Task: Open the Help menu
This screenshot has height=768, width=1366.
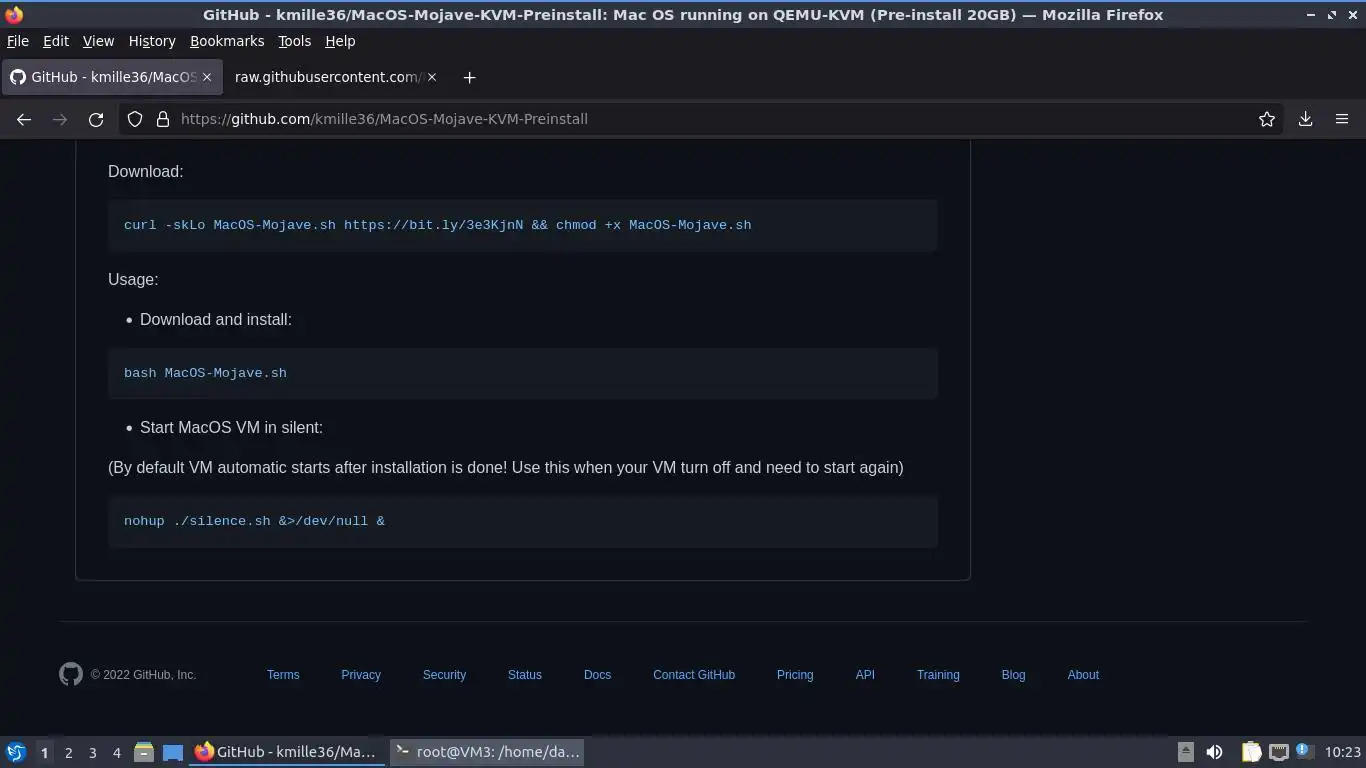Action: pyautogui.click(x=340, y=41)
